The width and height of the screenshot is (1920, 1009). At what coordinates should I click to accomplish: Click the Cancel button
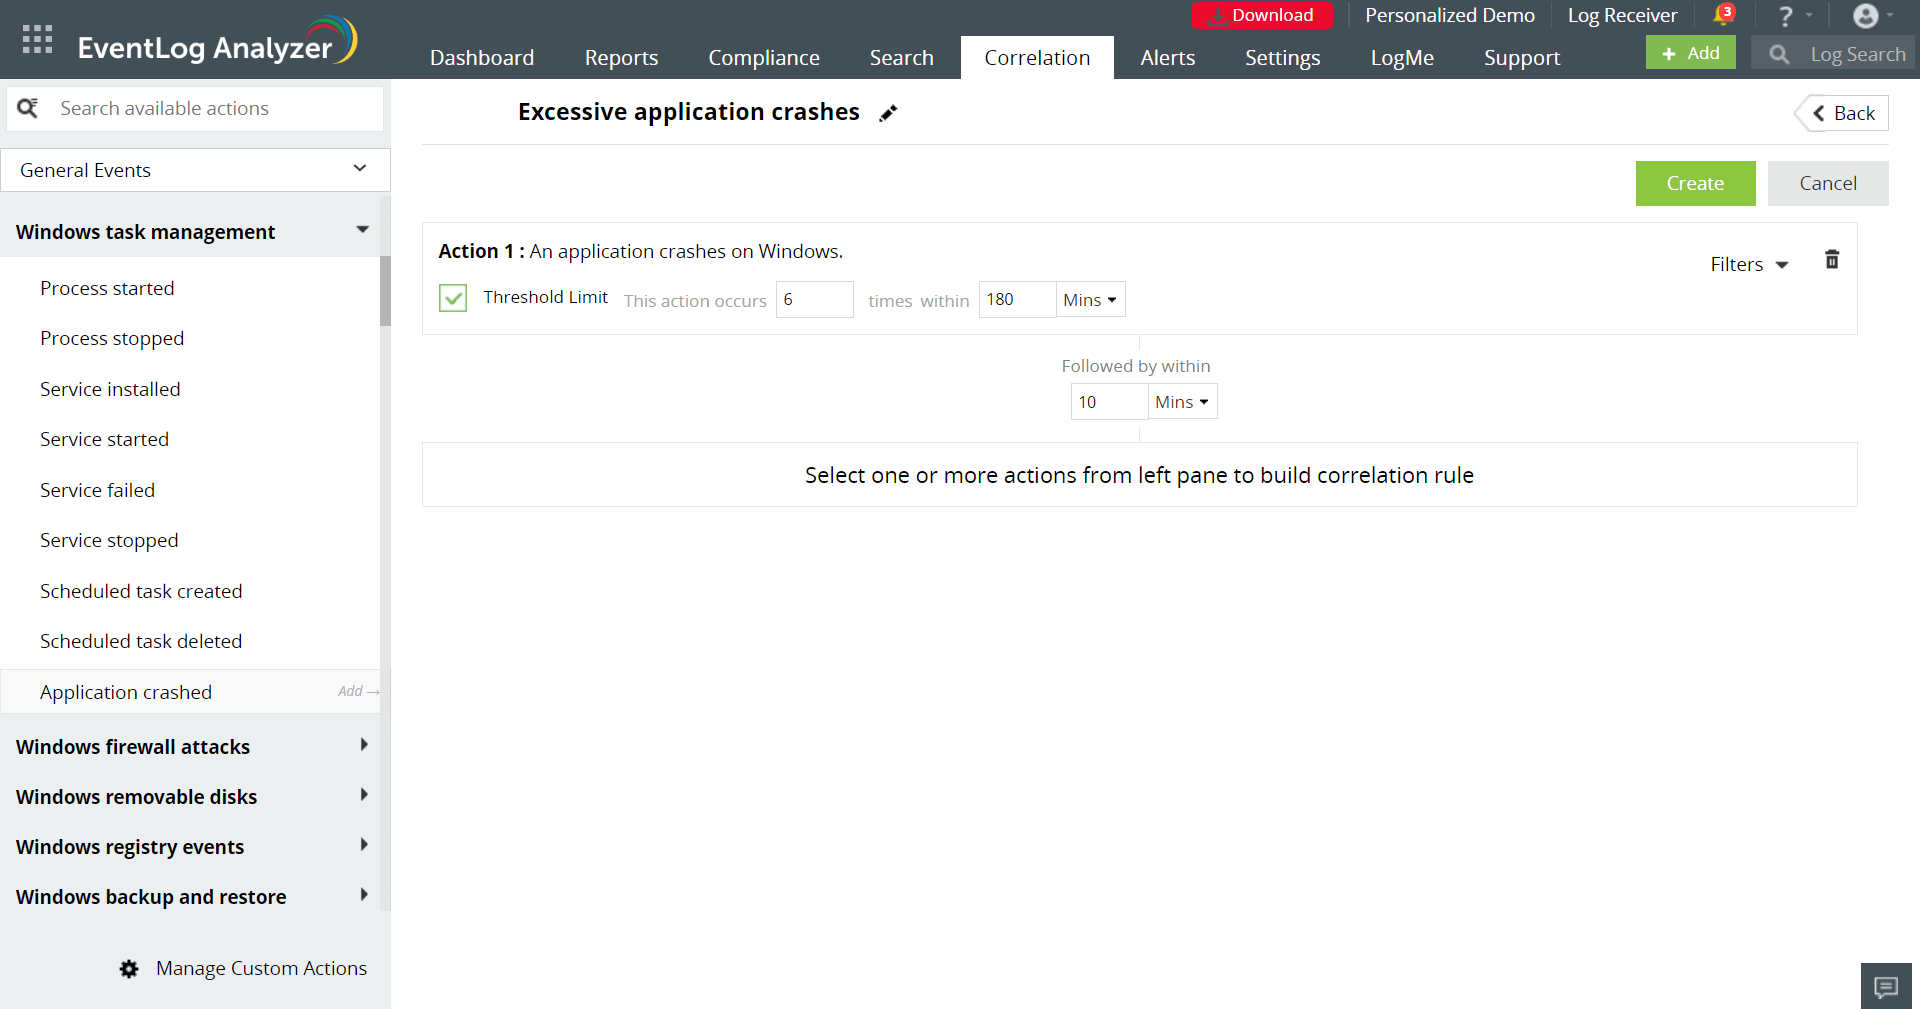pos(1828,183)
